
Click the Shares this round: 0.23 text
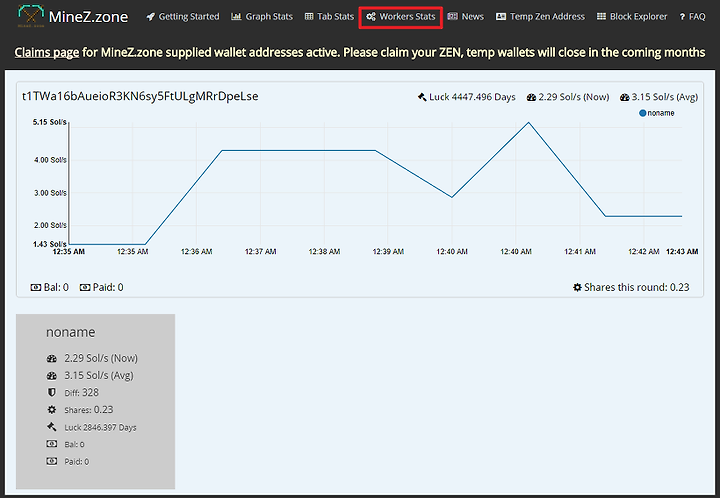[x=636, y=287]
